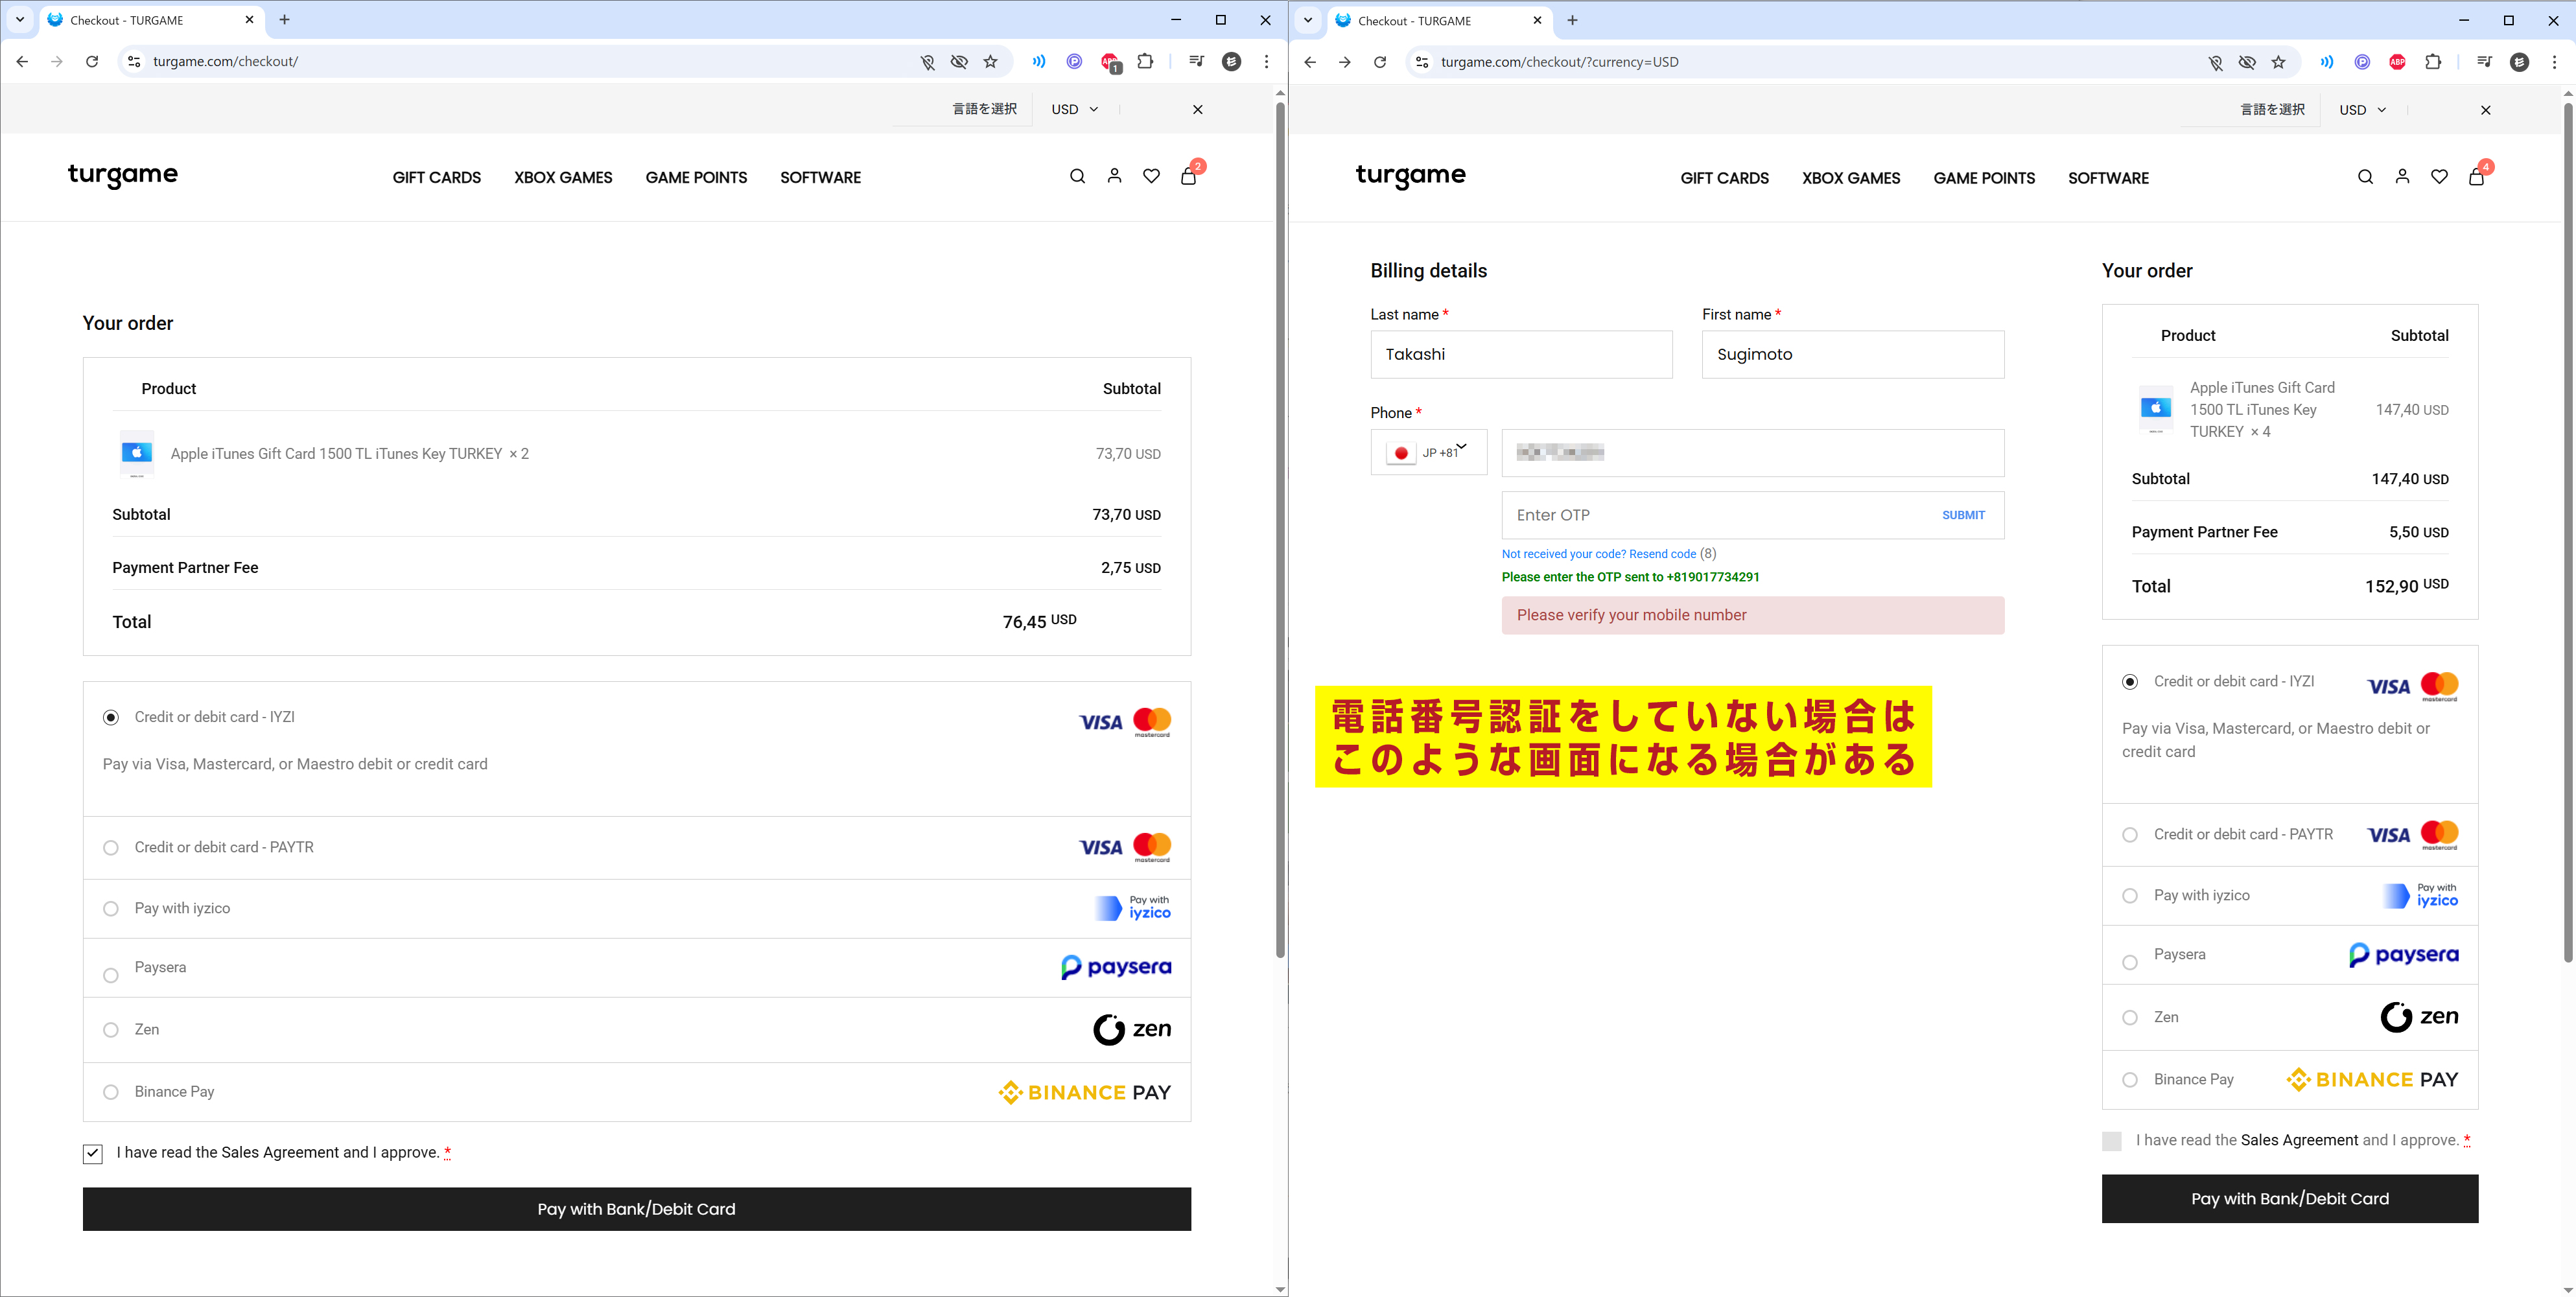Open the extensions puzzle icon in right browser
The image size is (2576, 1297).
[2433, 62]
